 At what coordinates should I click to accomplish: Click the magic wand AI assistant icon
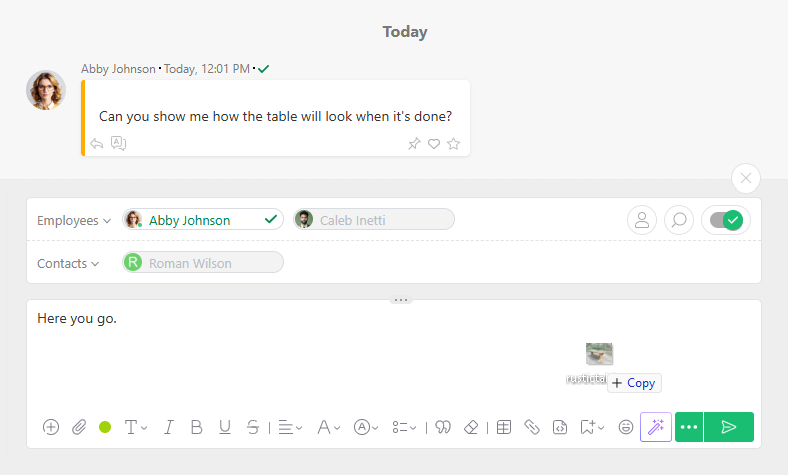pos(656,427)
